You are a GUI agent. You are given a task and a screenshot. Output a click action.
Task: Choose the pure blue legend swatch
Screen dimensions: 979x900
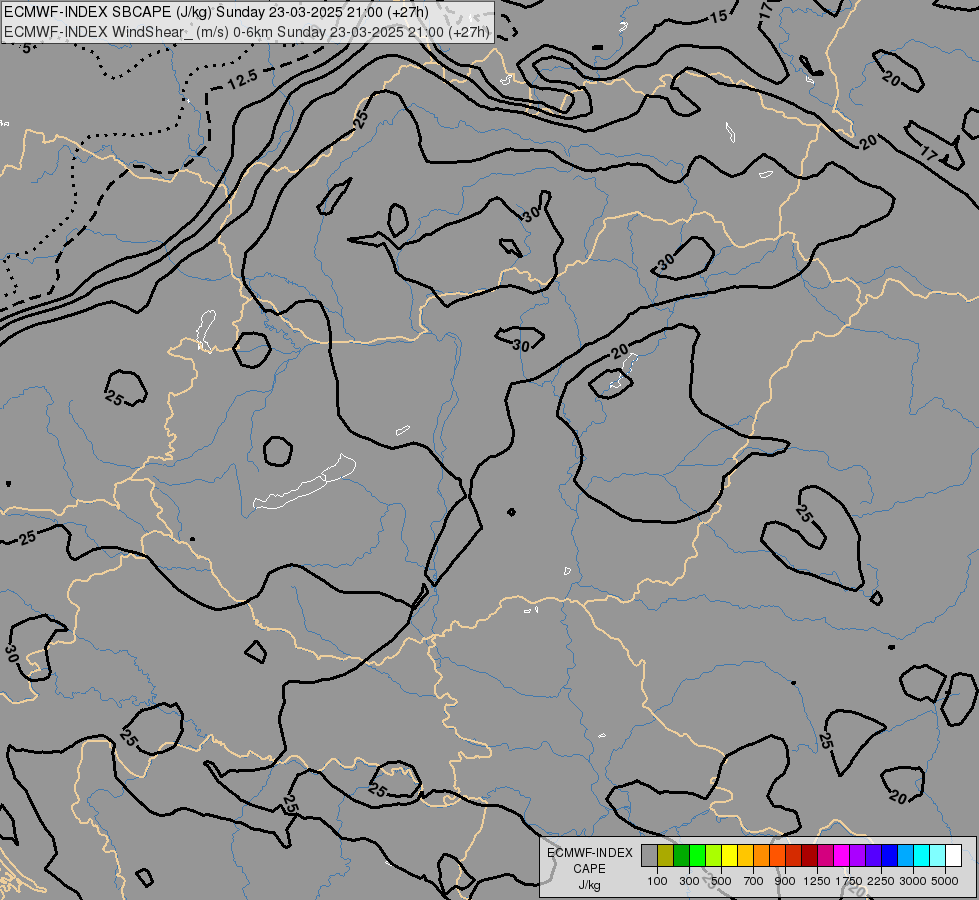point(889,855)
